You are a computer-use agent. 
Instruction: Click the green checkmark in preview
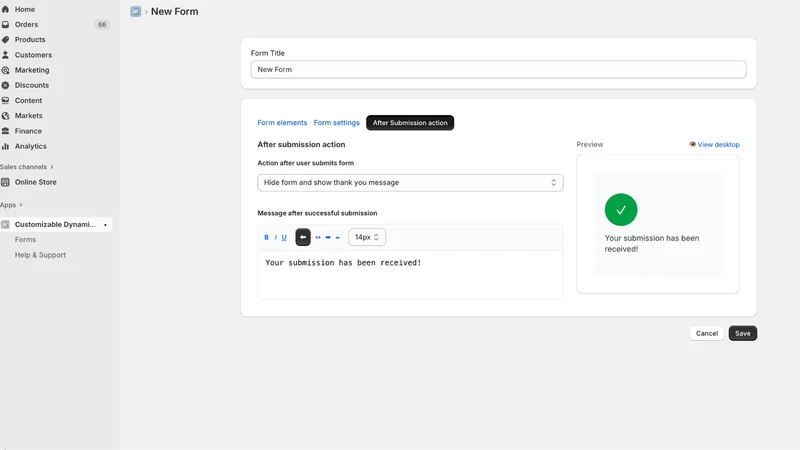pyautogui.click(x=621, y=210)
